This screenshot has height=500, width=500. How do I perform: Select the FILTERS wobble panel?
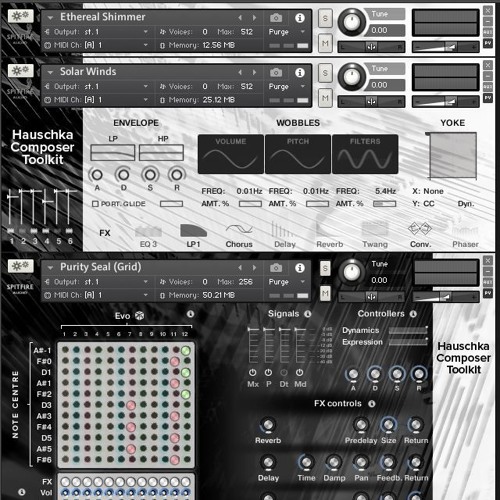click(365, 154)
